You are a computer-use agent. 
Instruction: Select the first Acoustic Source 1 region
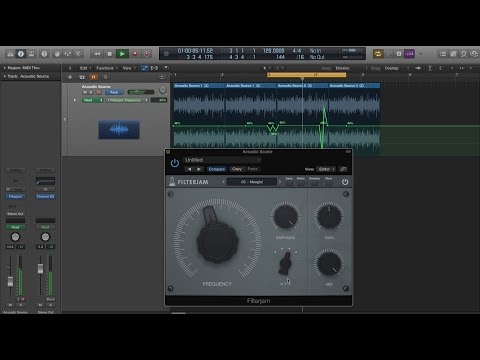coord(199,115)
